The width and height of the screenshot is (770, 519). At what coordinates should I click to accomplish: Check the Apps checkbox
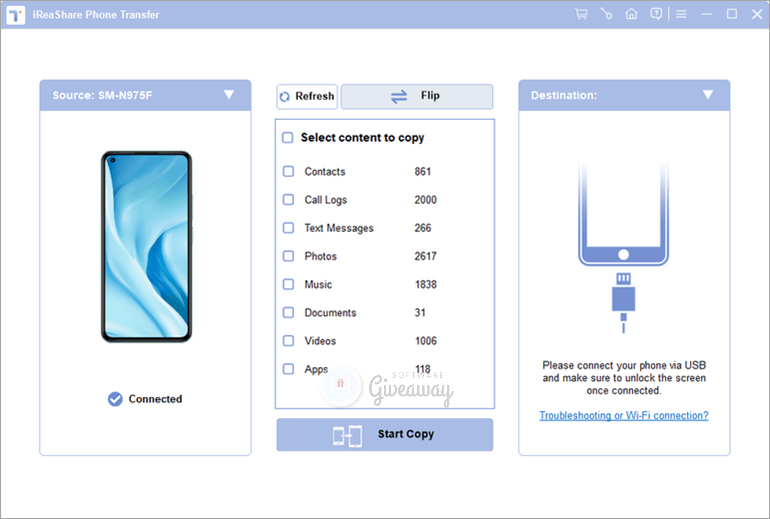[x=289, y=369]
